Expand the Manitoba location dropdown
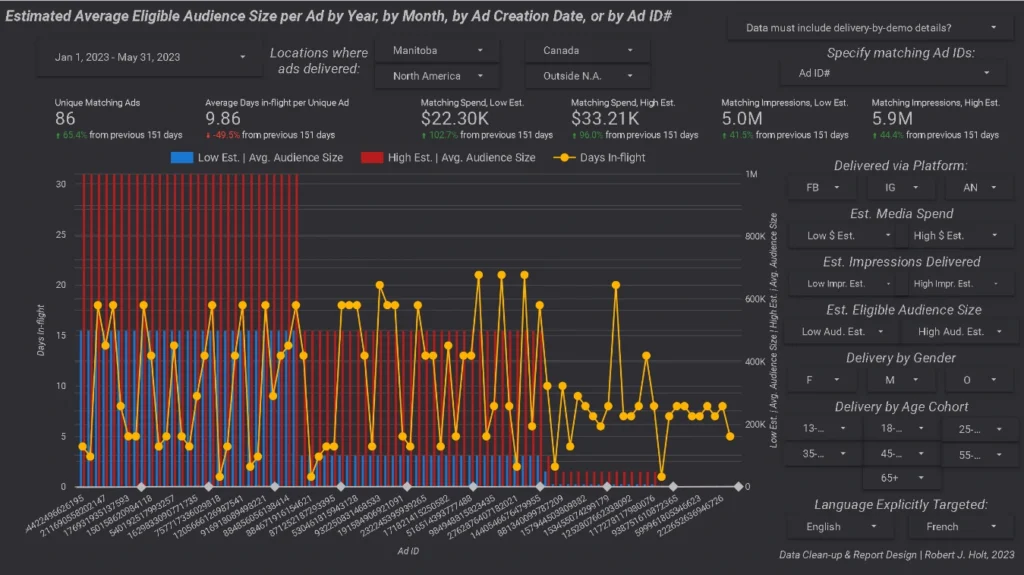This screenshot has width=1024, height=575. click(x=436, y=50)
